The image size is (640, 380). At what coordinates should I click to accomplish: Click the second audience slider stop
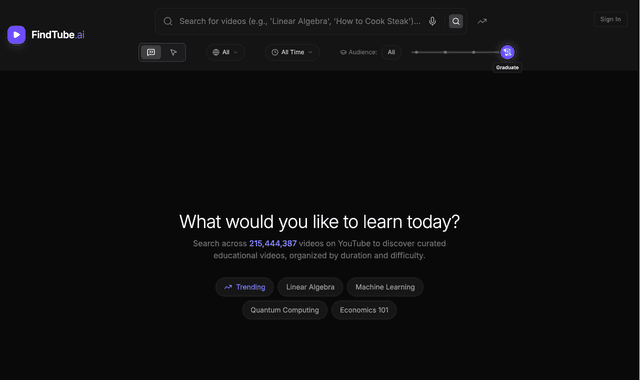pos(445,52)
